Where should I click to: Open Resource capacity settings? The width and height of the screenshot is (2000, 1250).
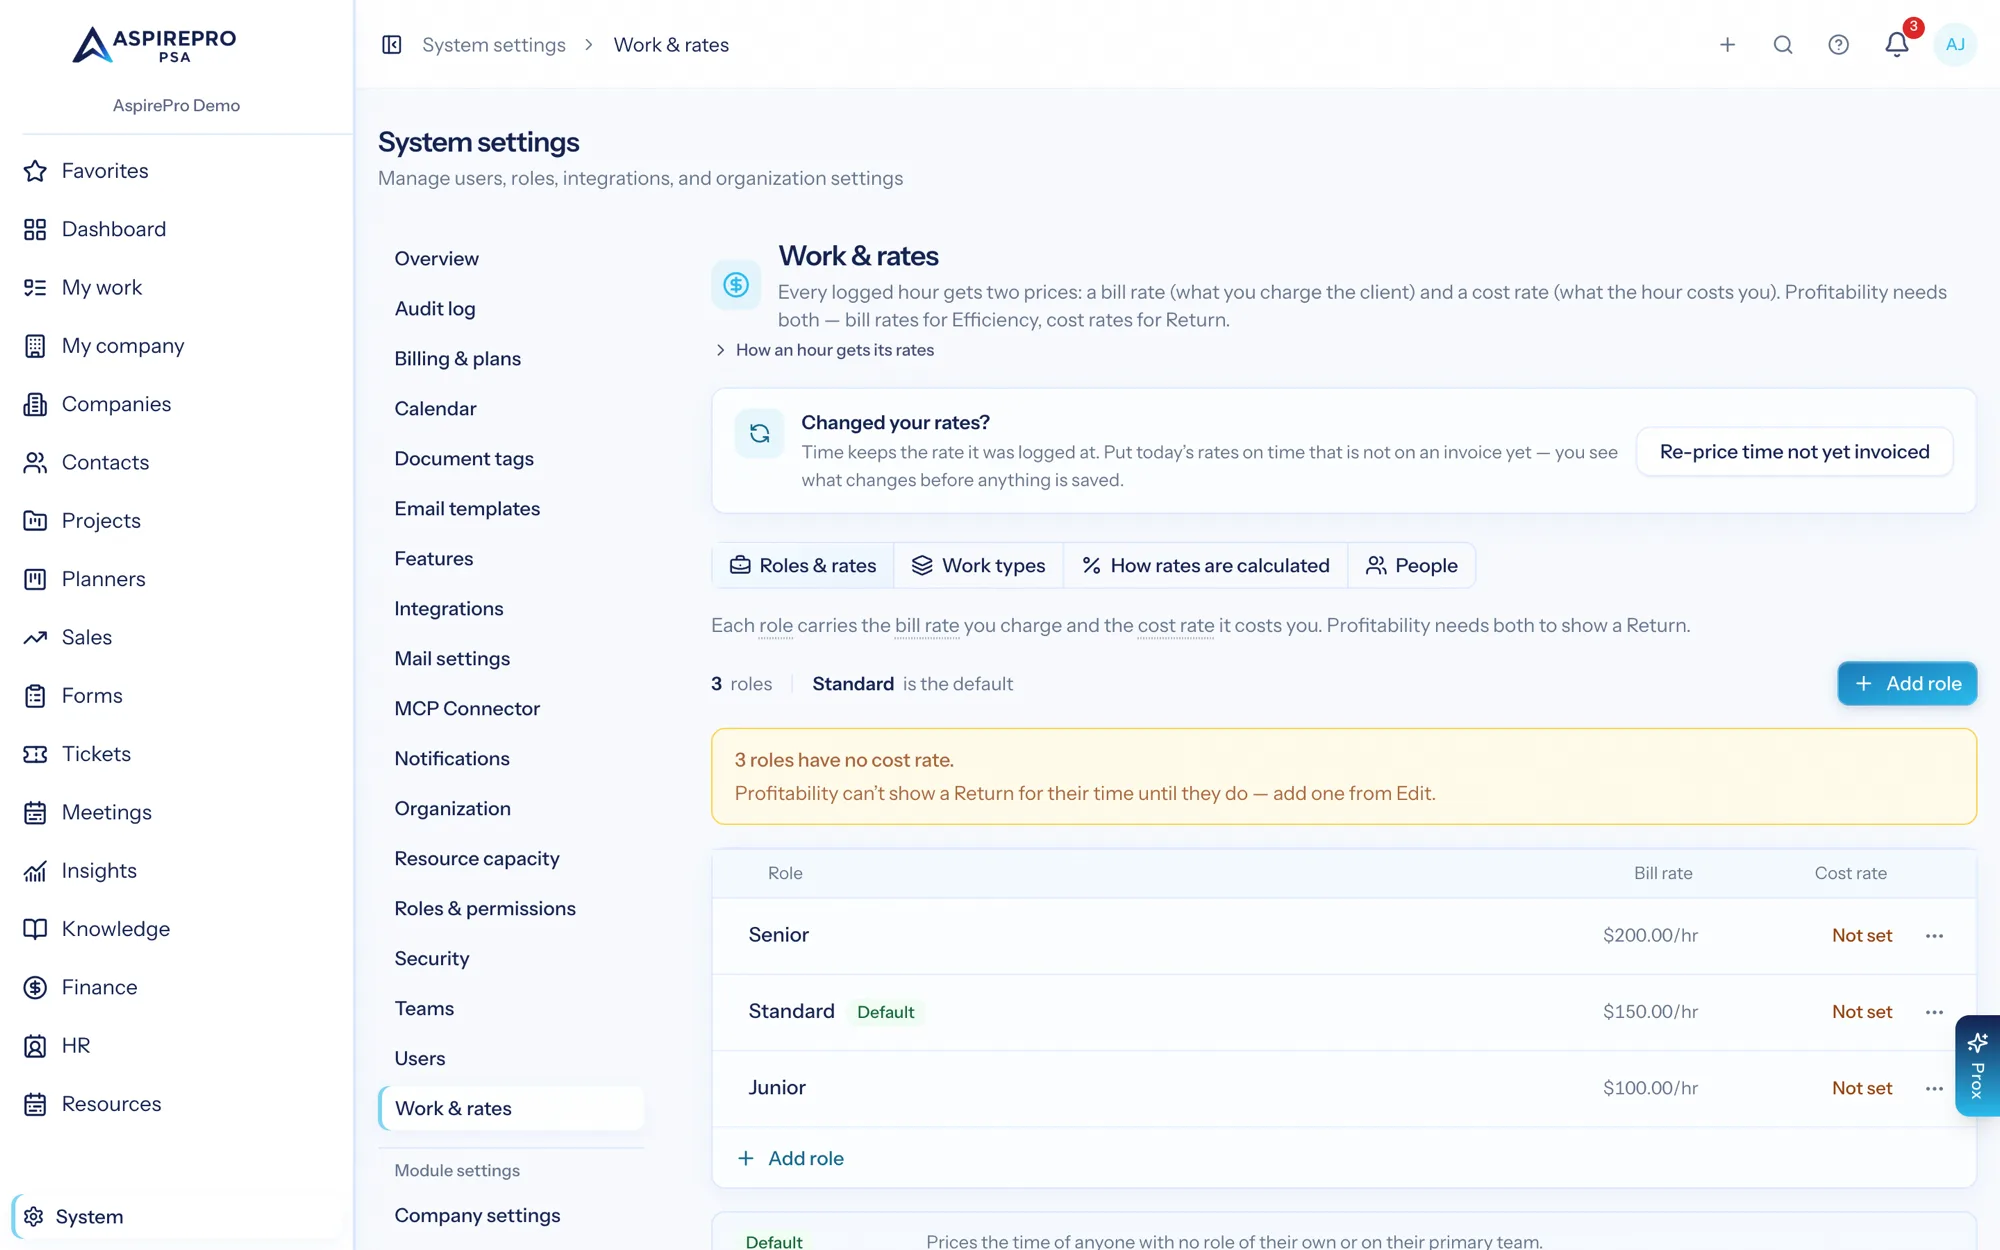[x=512, y=859]
